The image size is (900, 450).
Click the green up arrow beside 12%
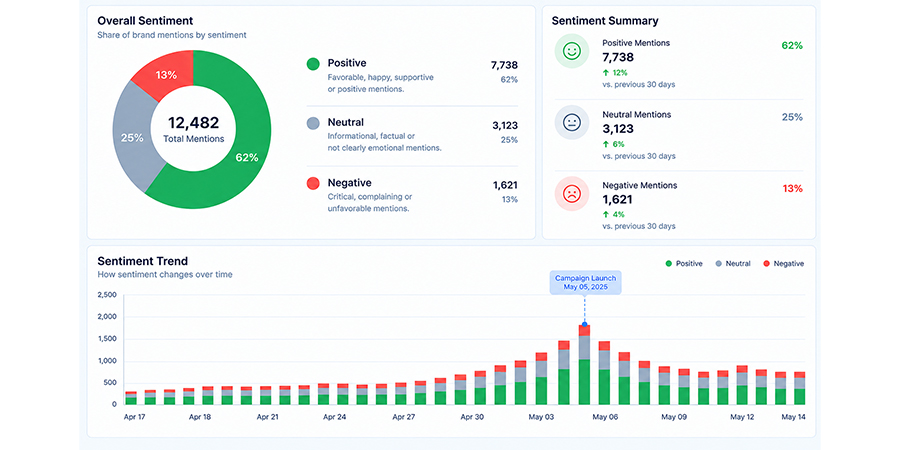(606, 73)
